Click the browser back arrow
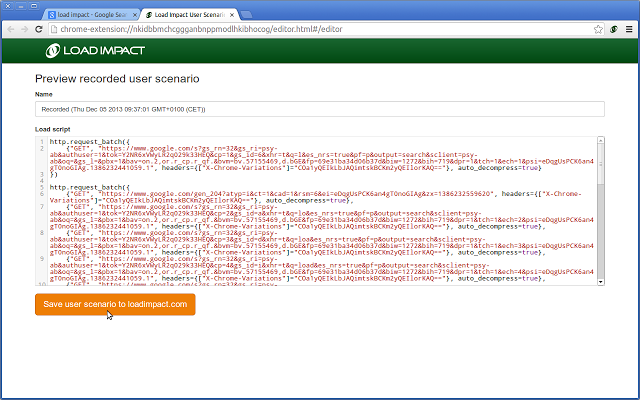Image resolution: width=640 pixels, height=400 pixels. [x=11, y=29]
